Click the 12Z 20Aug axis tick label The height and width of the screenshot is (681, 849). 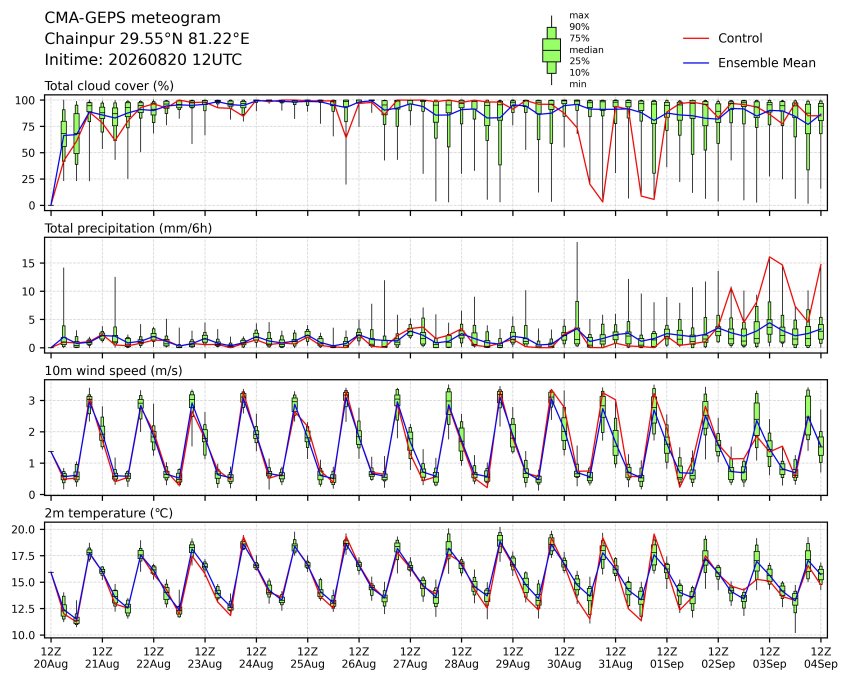51,658
